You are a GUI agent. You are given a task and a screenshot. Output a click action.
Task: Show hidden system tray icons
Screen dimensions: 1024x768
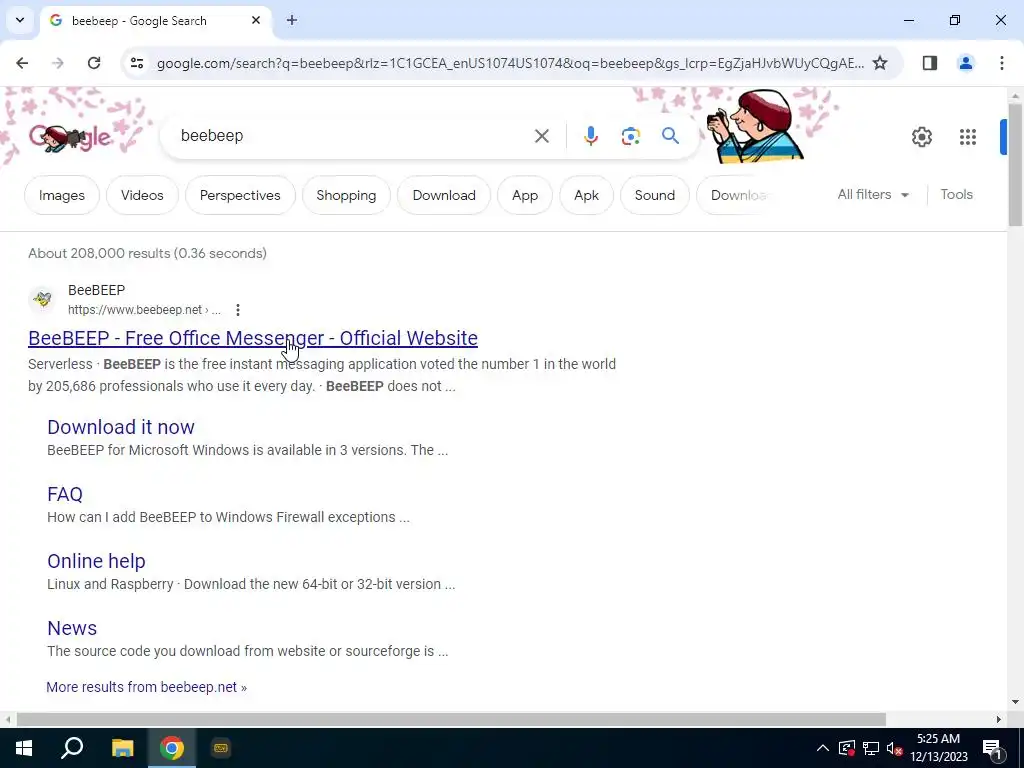[x=823, y=748]
